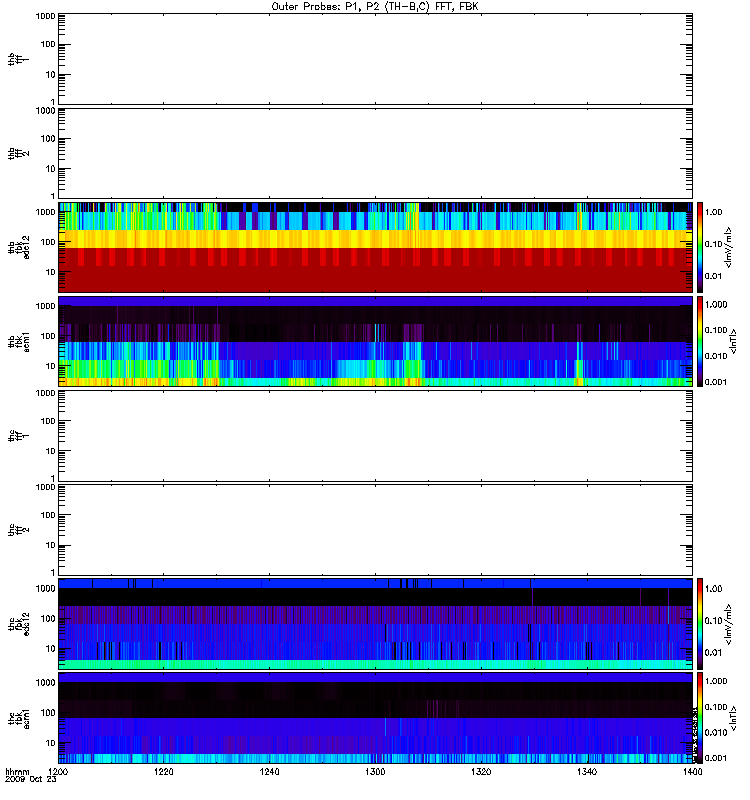Image resolution: width=750 pixels, height=800 pixels.
Task: Click the 1.00 value on thb edc12 color bar
Action: point(713,212)
